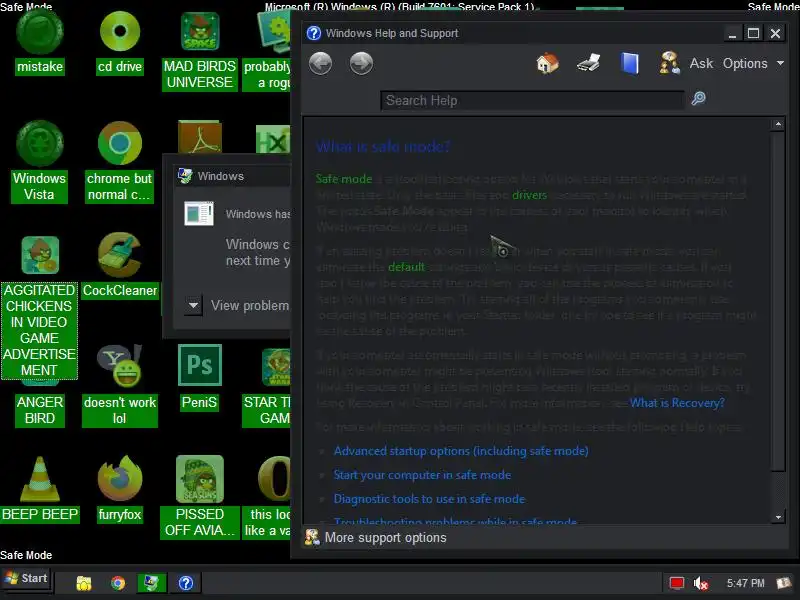Switch to Windows dialog taskbar button
This screenshot has height=600, width=800.
click(x=152, y=583)
